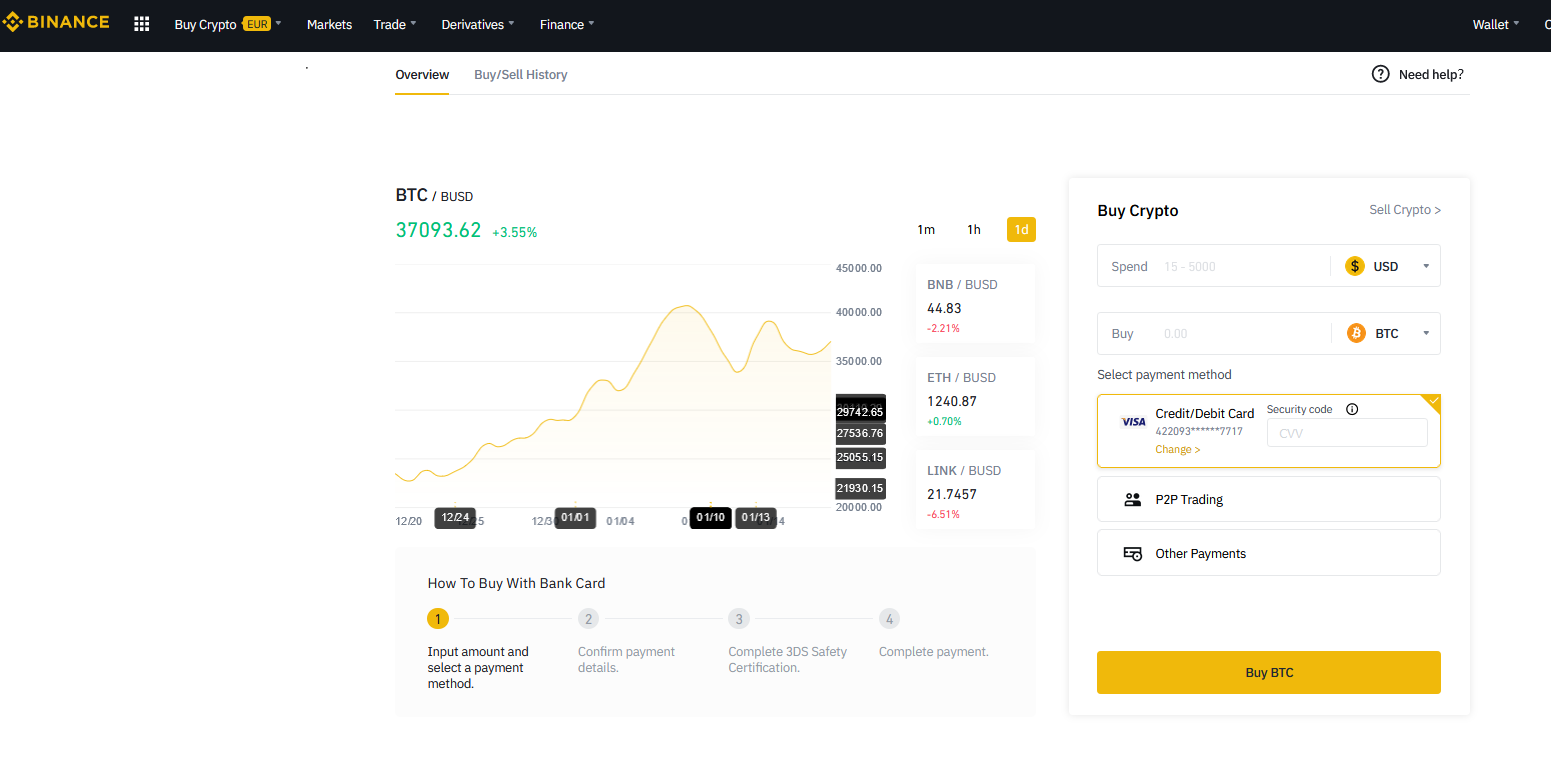This screenshot has width=1551, height=782.
Task: Switch chart timeframe to 1m
Action: click(925, 229)
